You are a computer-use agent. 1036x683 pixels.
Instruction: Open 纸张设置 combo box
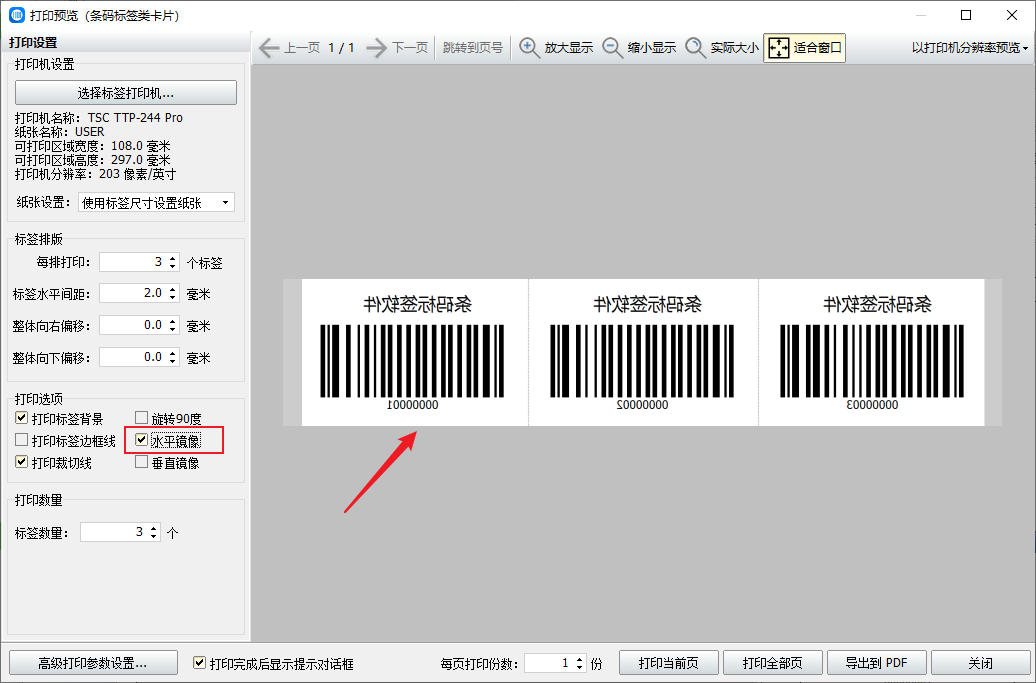pyautogui.click(x=156, y=203)
